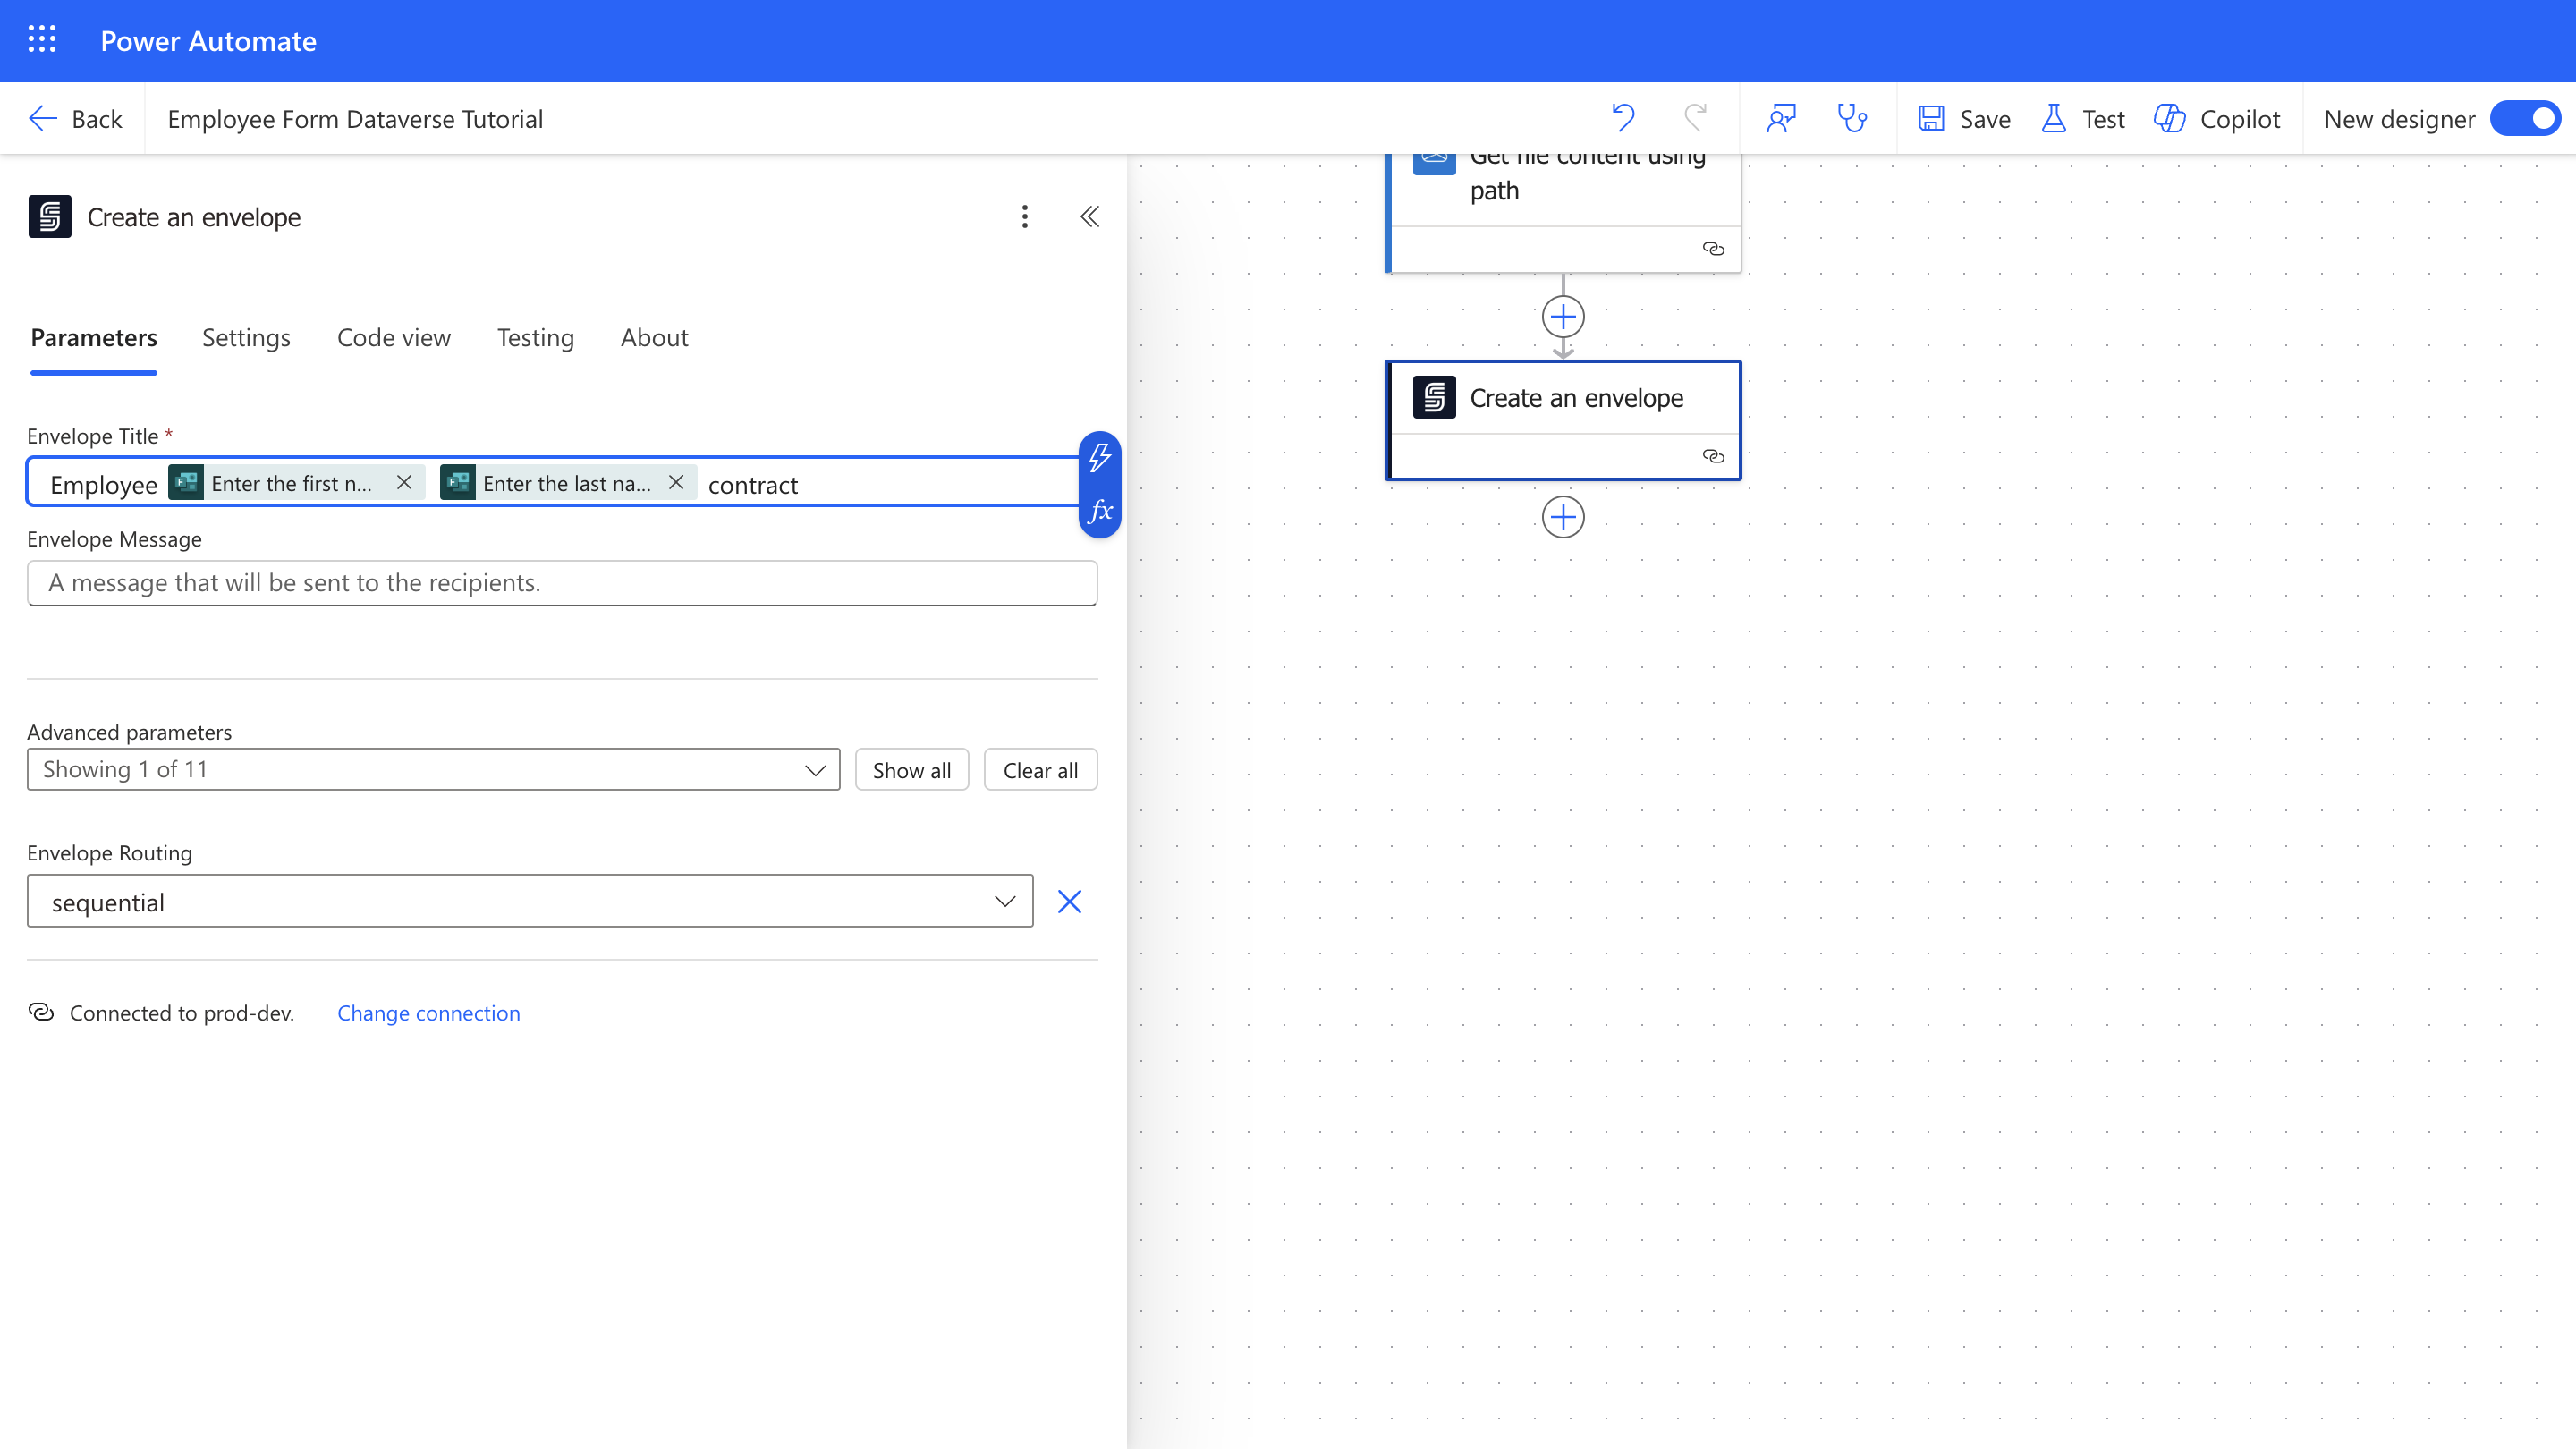Remove the Envelope Routing parameter

coord(1069,902)
